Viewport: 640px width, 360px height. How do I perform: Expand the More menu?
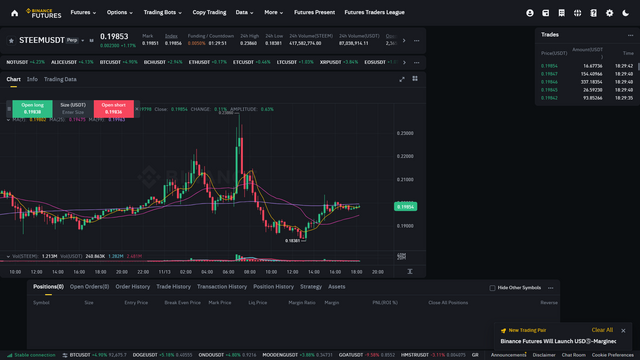click(x=273, y=13)
